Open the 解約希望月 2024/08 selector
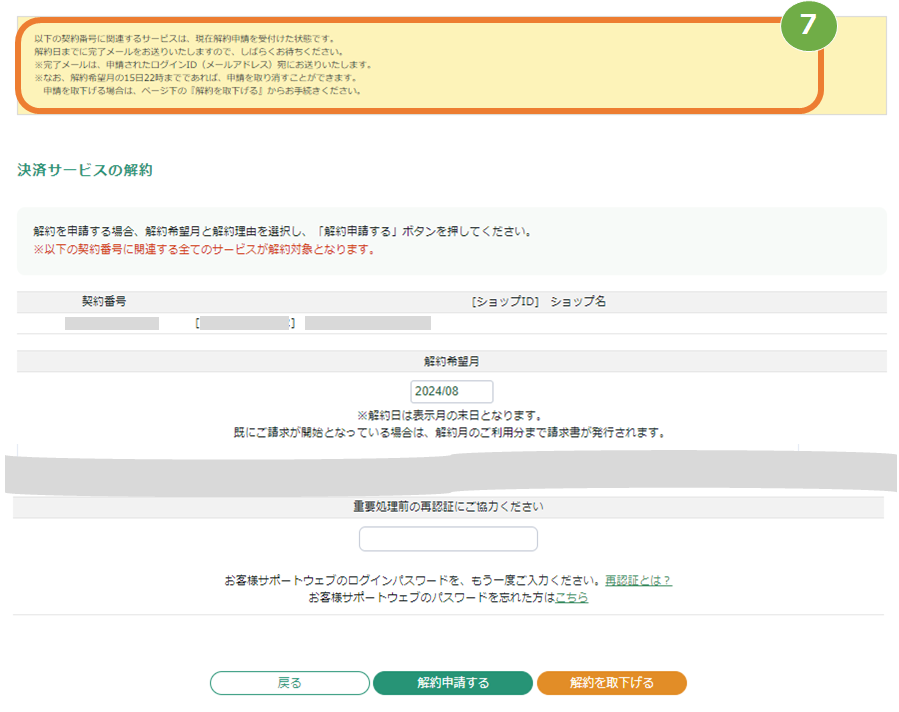The height and width of the screenshot is (712, 899). click(452, 392)
